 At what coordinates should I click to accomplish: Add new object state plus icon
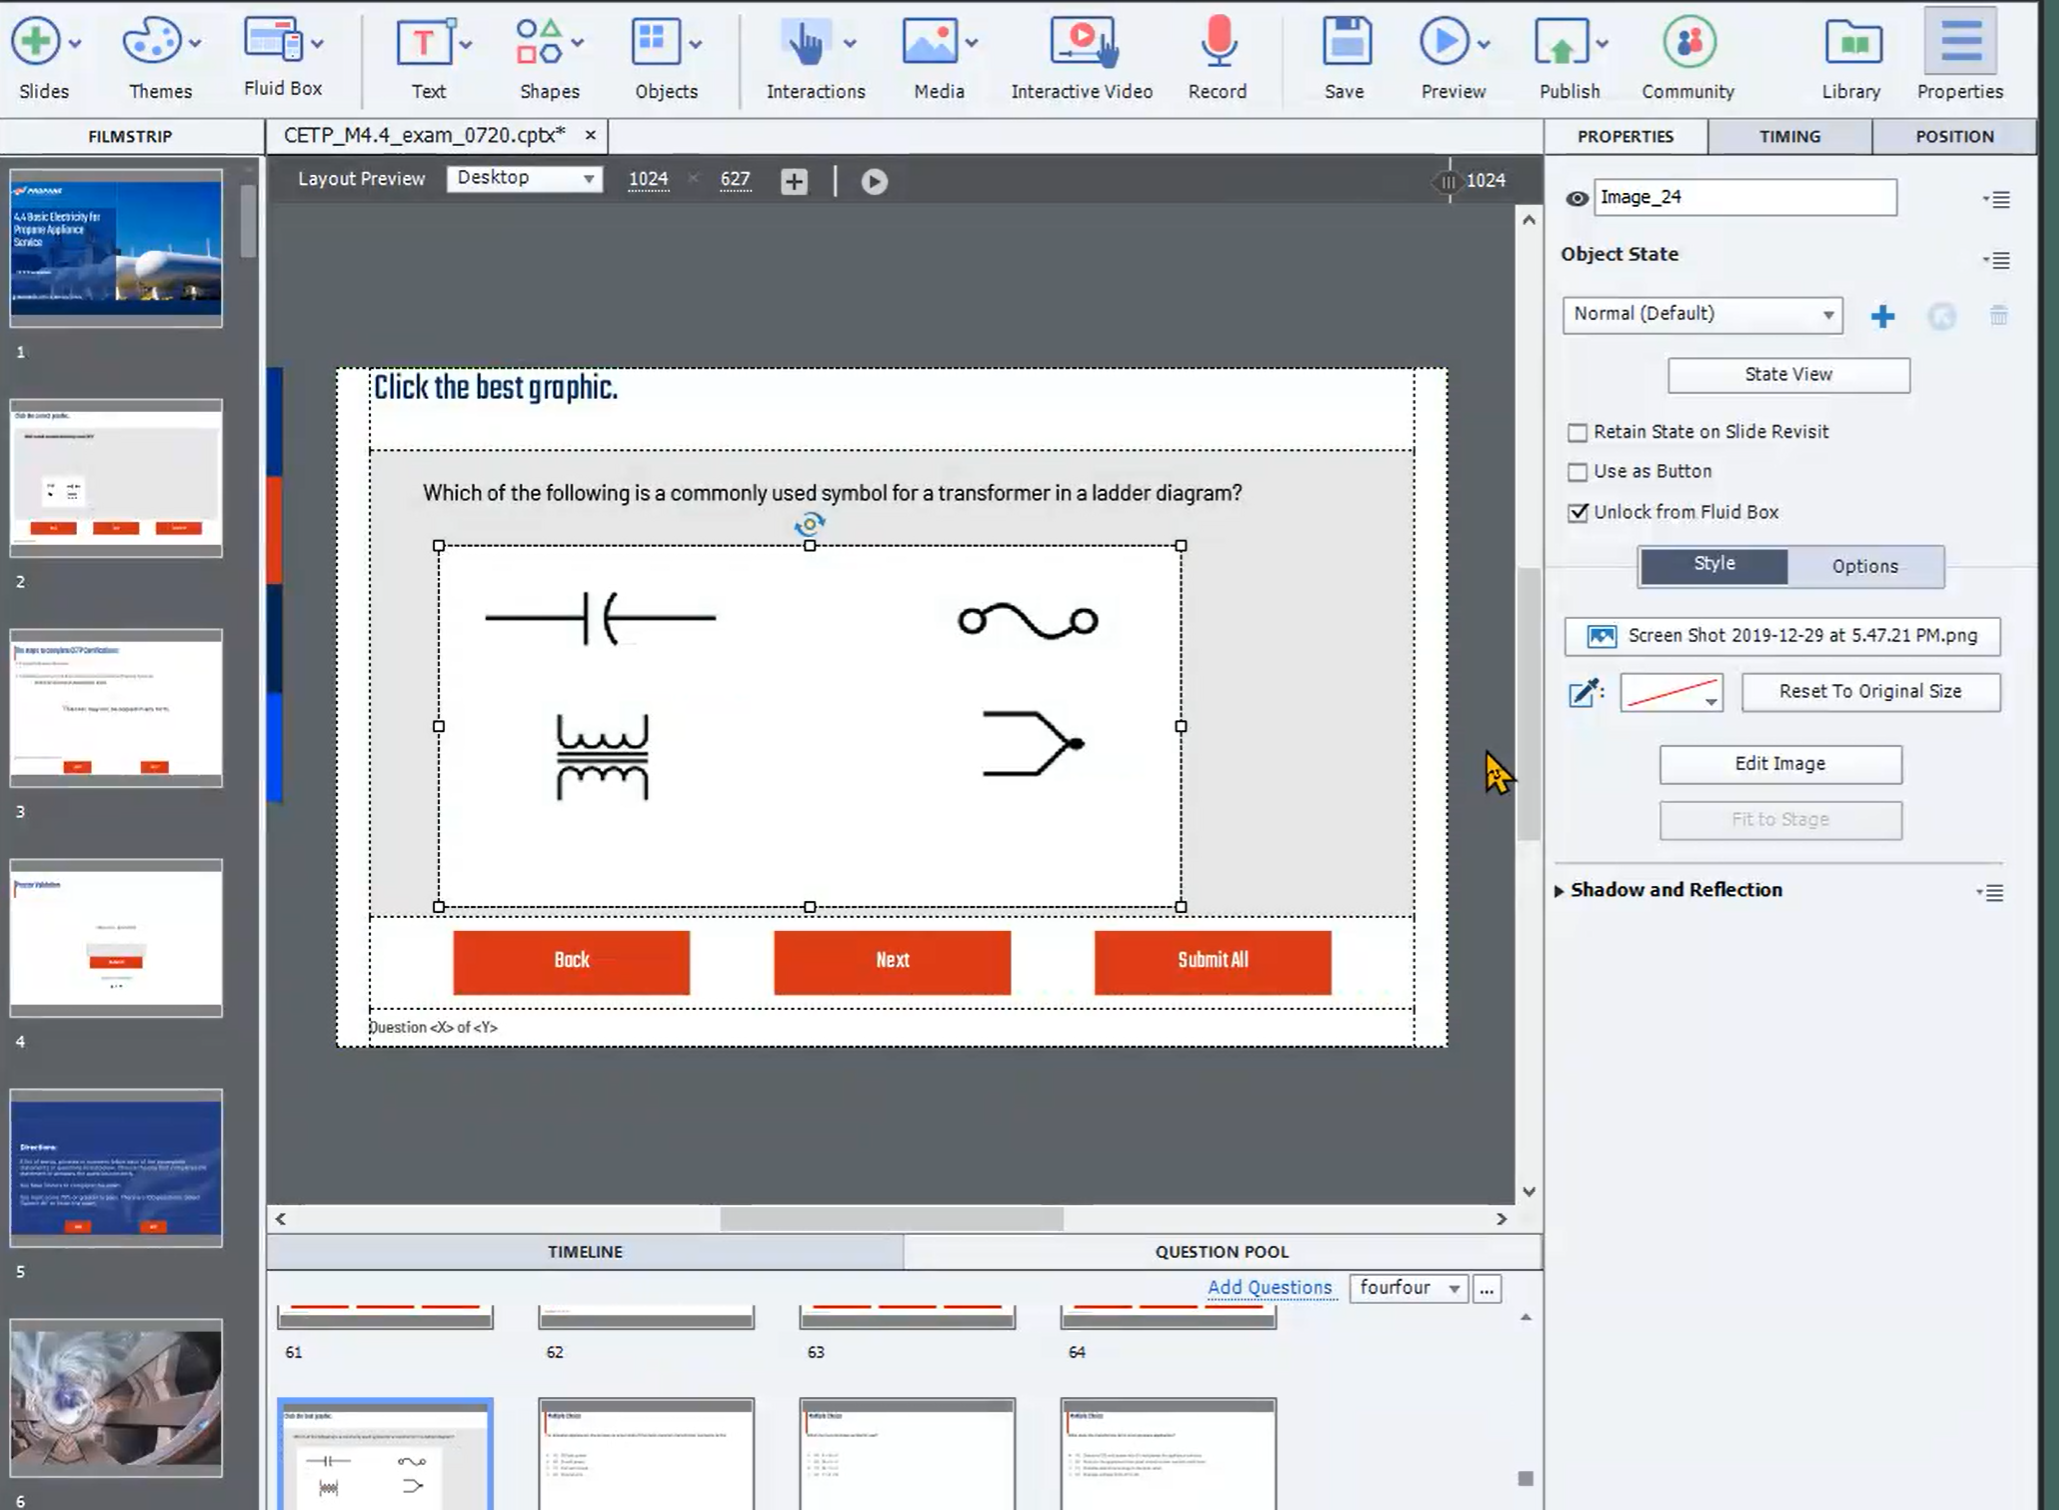pyautogui.click(x=1882, y=317)
